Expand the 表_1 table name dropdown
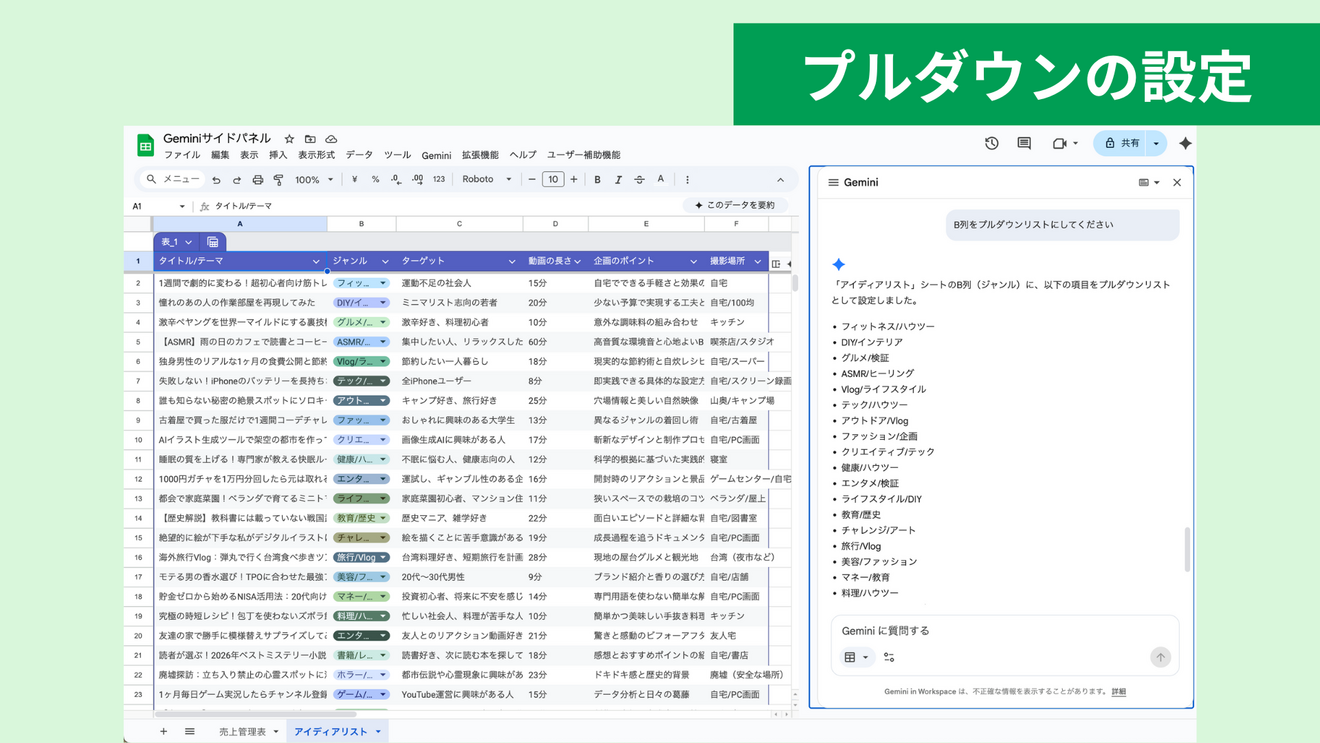Viewport: 1320px width, 743px height. (x=188, y=242)
